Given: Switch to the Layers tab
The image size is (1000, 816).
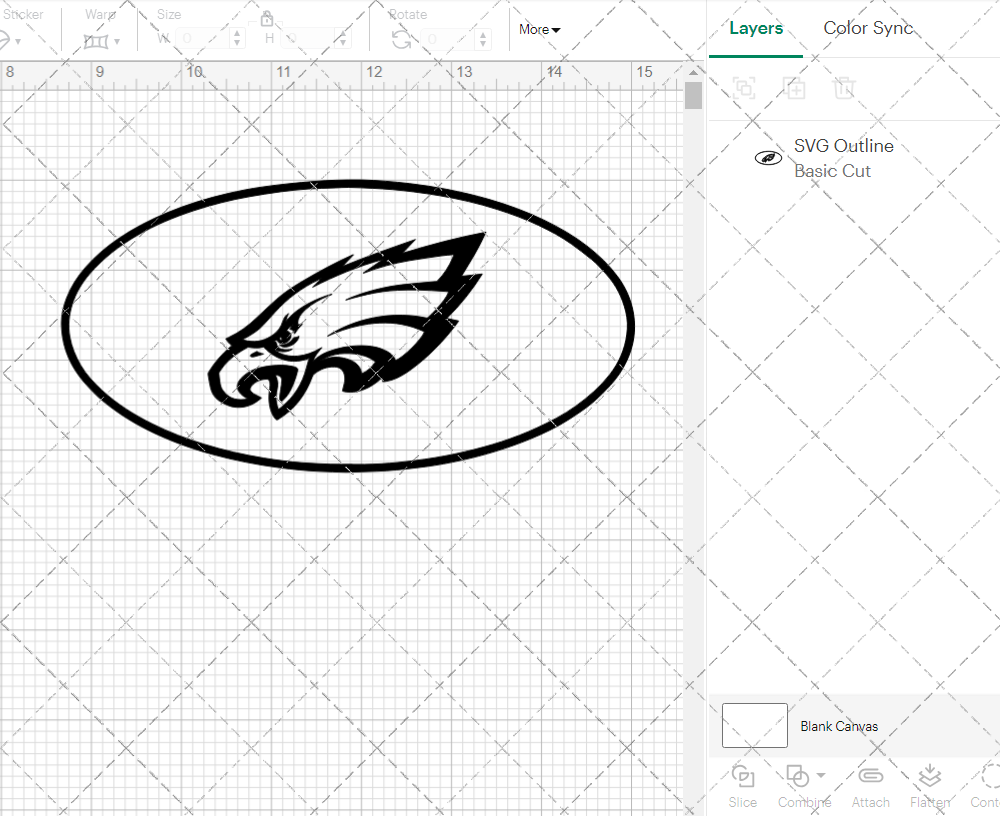Looking at the screenshot, I should pos(756,29).
